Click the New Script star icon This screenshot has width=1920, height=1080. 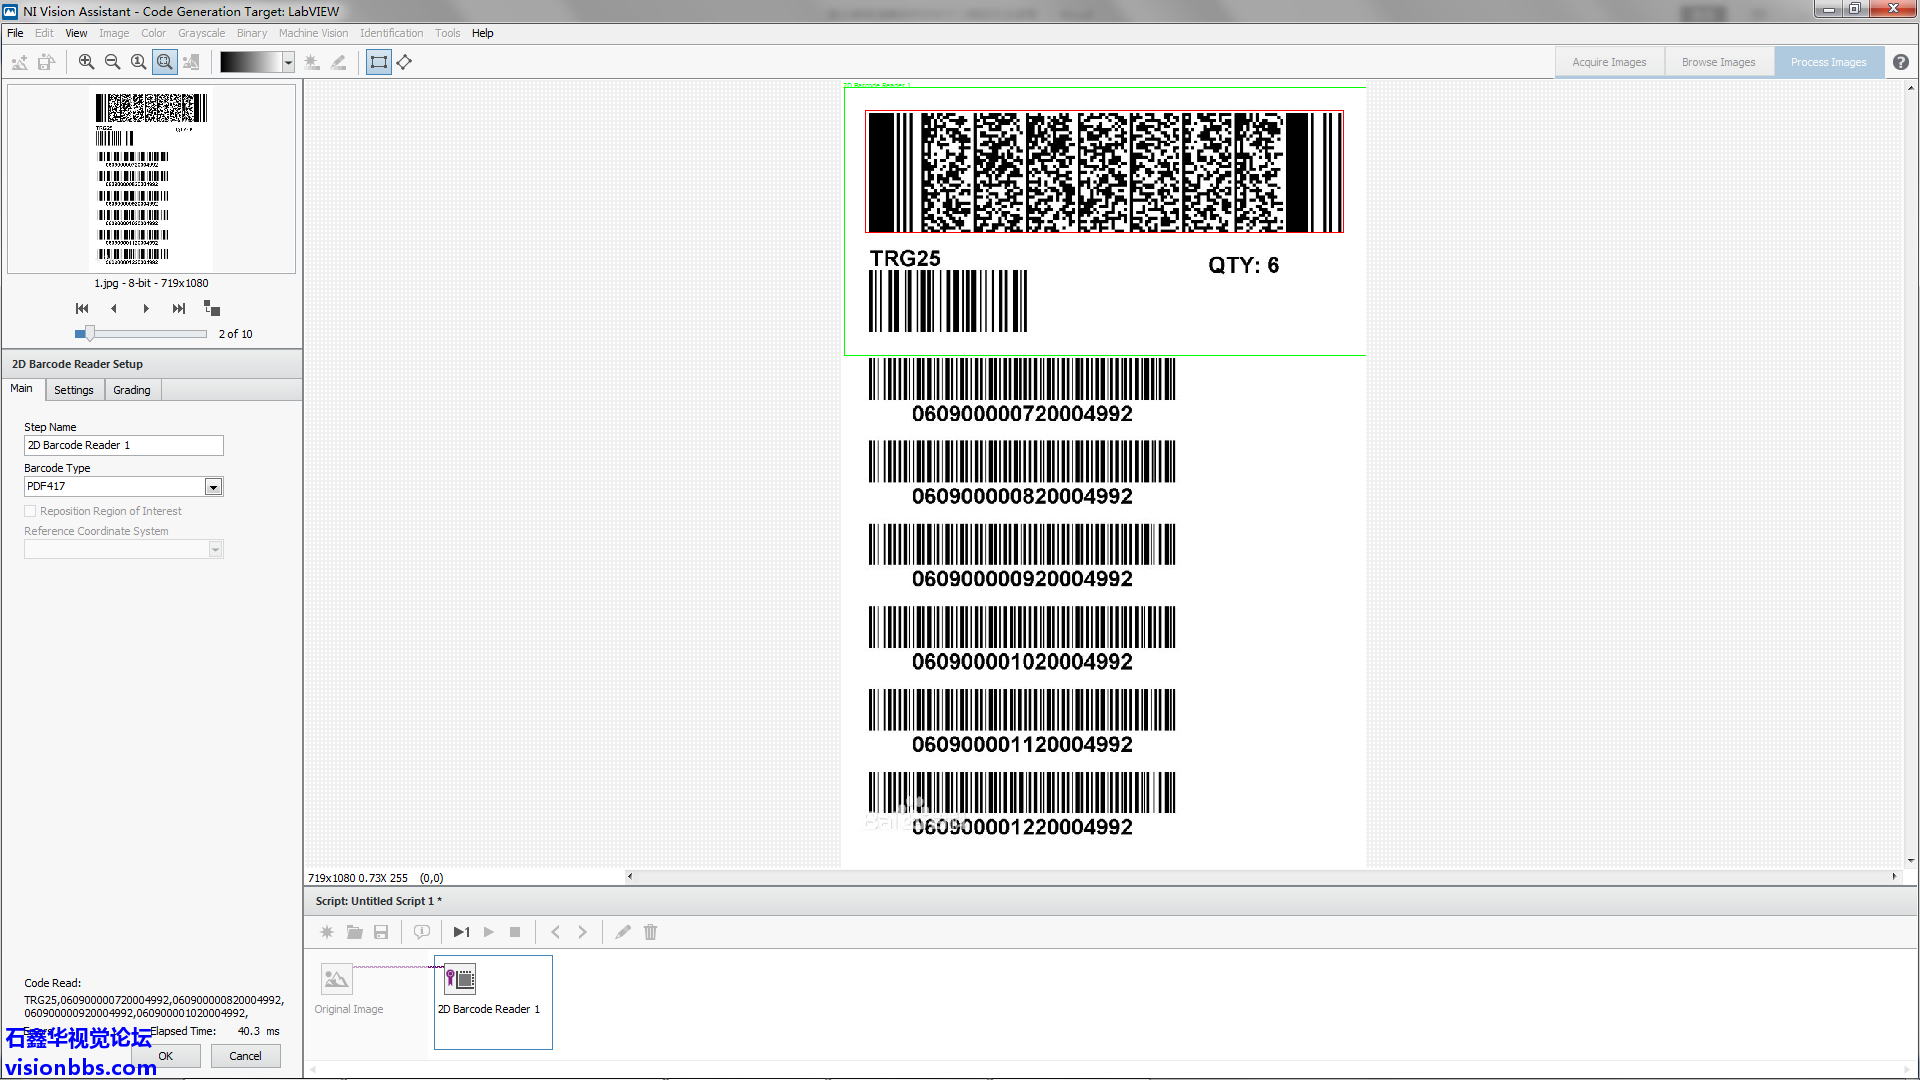(x=327, y=932)
